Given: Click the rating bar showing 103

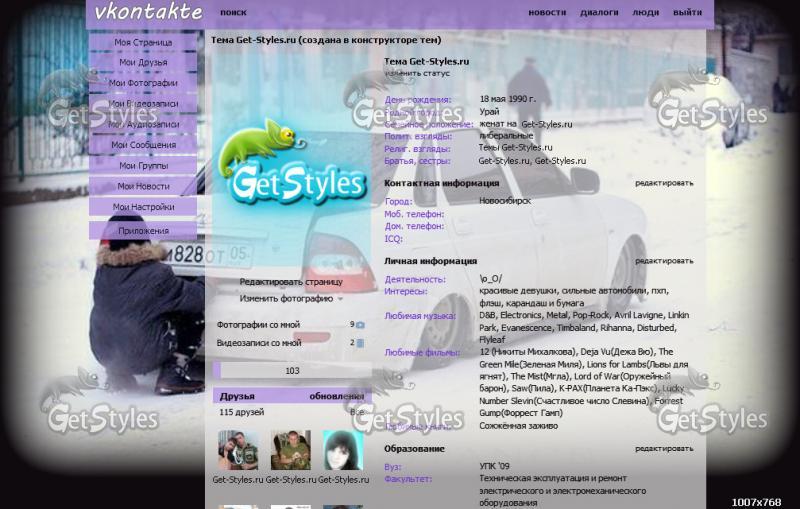Looking at the screenshot, I should tap(292, 371).
